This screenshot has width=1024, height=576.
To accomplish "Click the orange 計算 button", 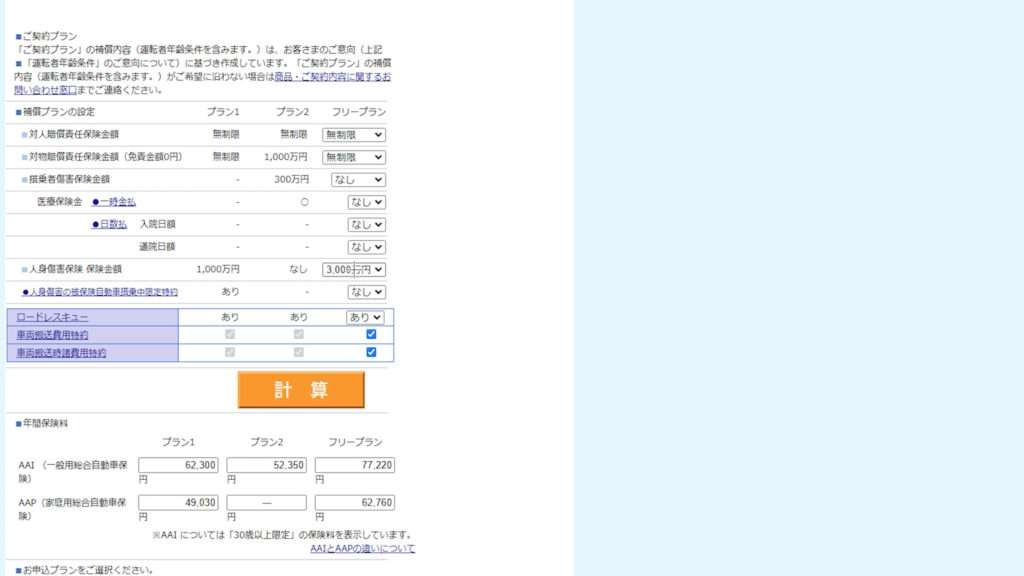I will (x=301, y=390).
